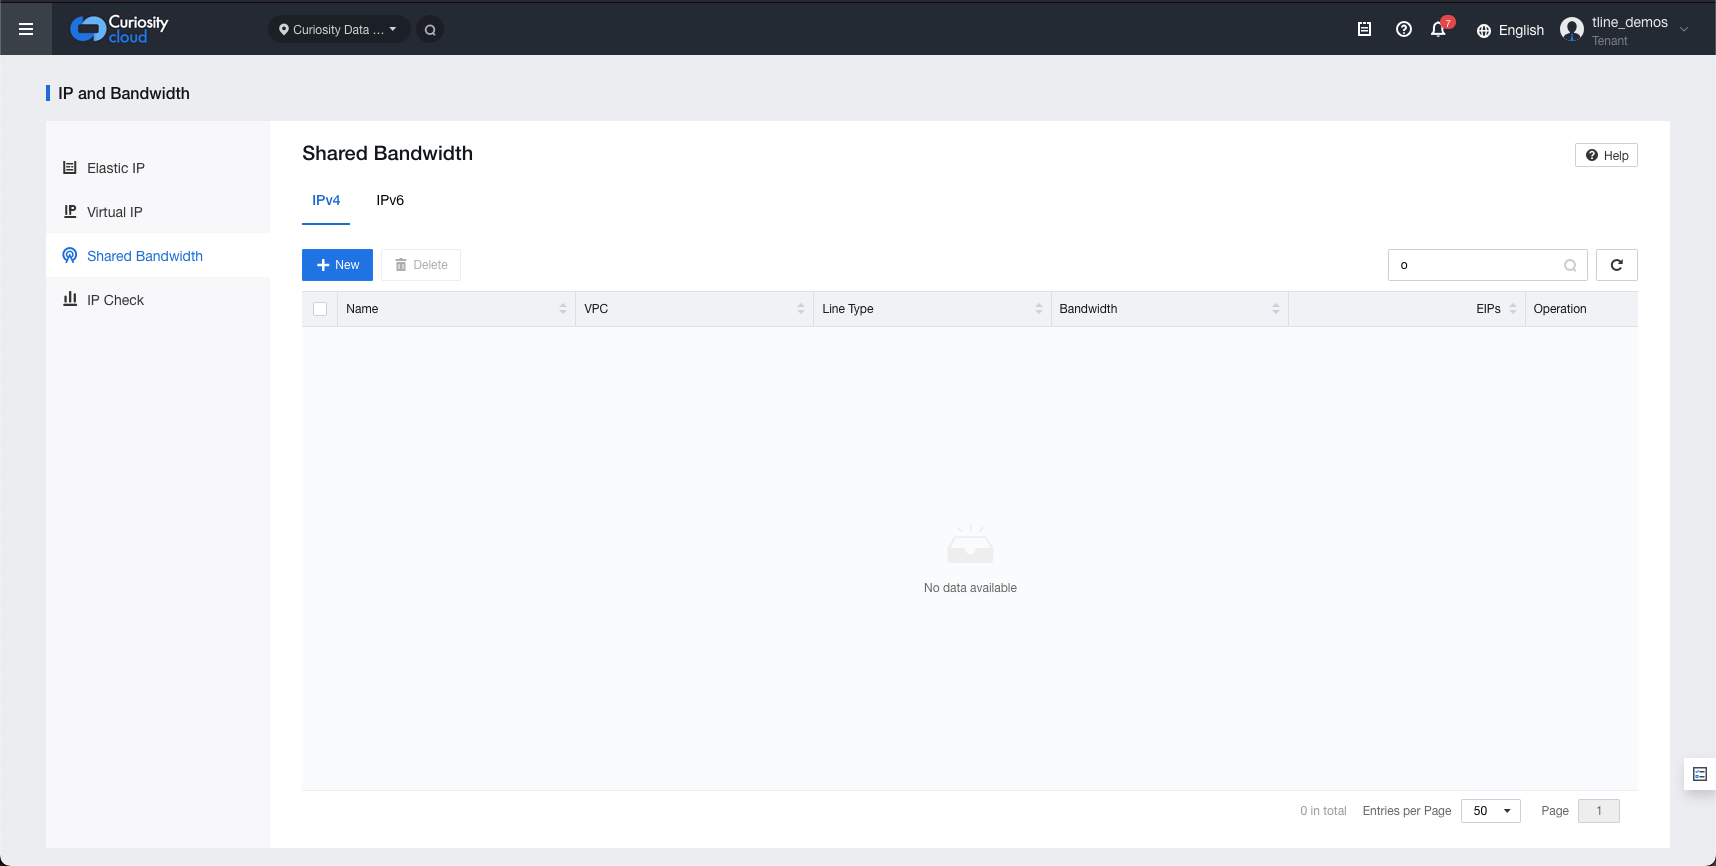Click the IP and Bandwidth page title

pyautogui.click(x=124, y=93)
